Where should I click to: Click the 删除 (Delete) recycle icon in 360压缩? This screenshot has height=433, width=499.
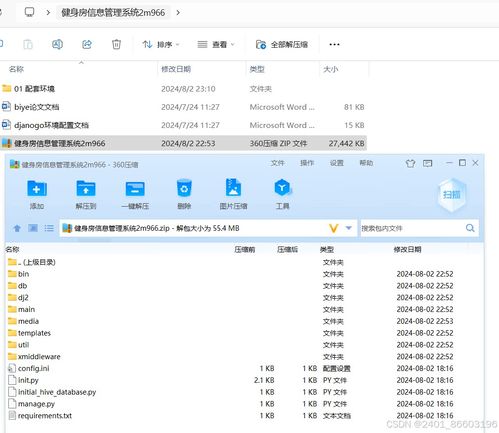184,189
